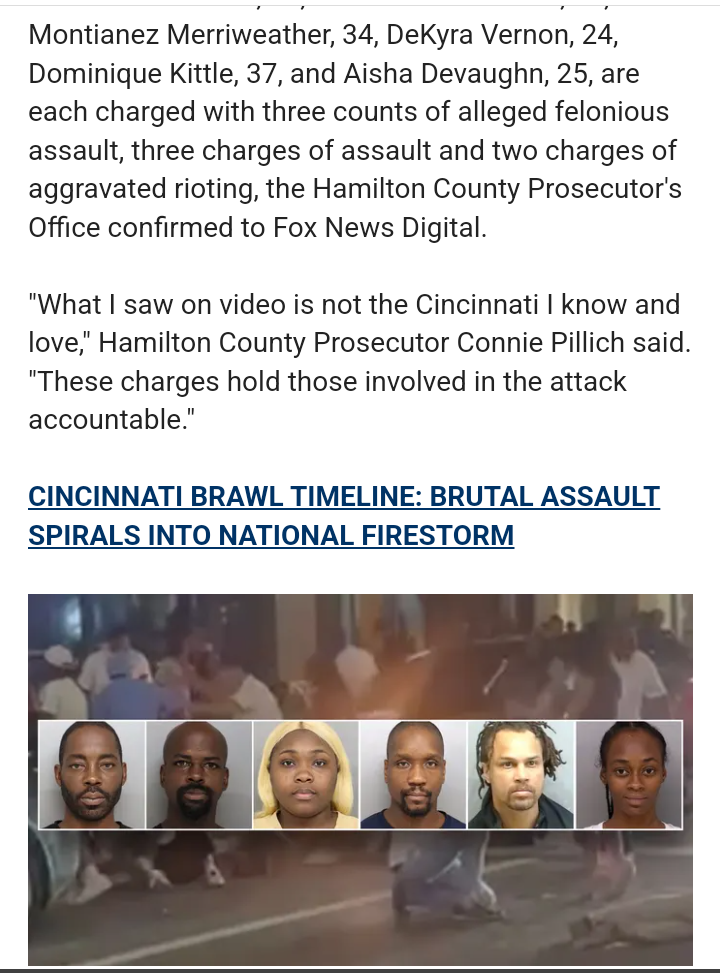Open the Cincinnati Brawl Timeline headline link

pos(344,515)
